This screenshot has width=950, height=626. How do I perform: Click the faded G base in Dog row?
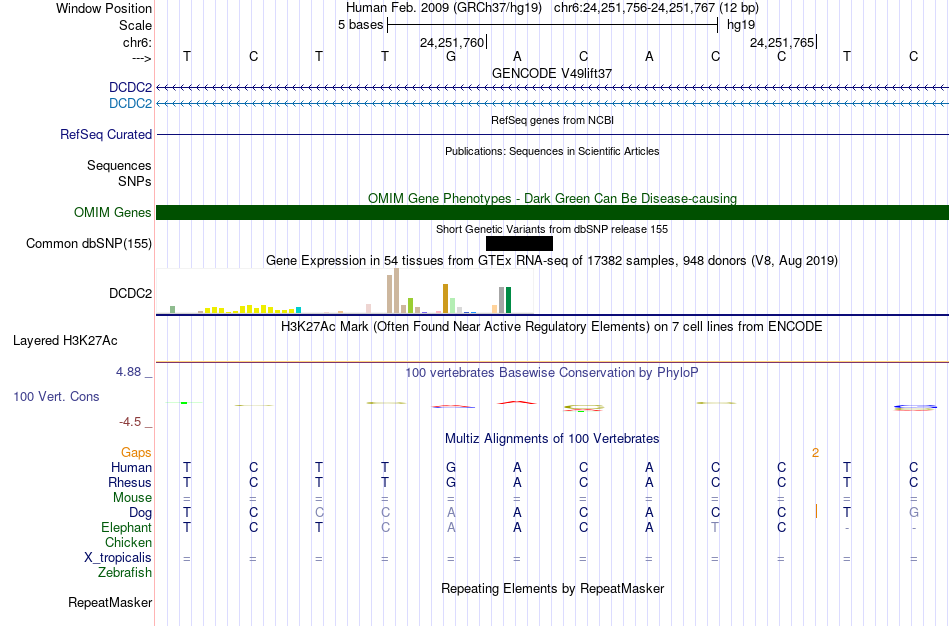click(x=914, y=513)
